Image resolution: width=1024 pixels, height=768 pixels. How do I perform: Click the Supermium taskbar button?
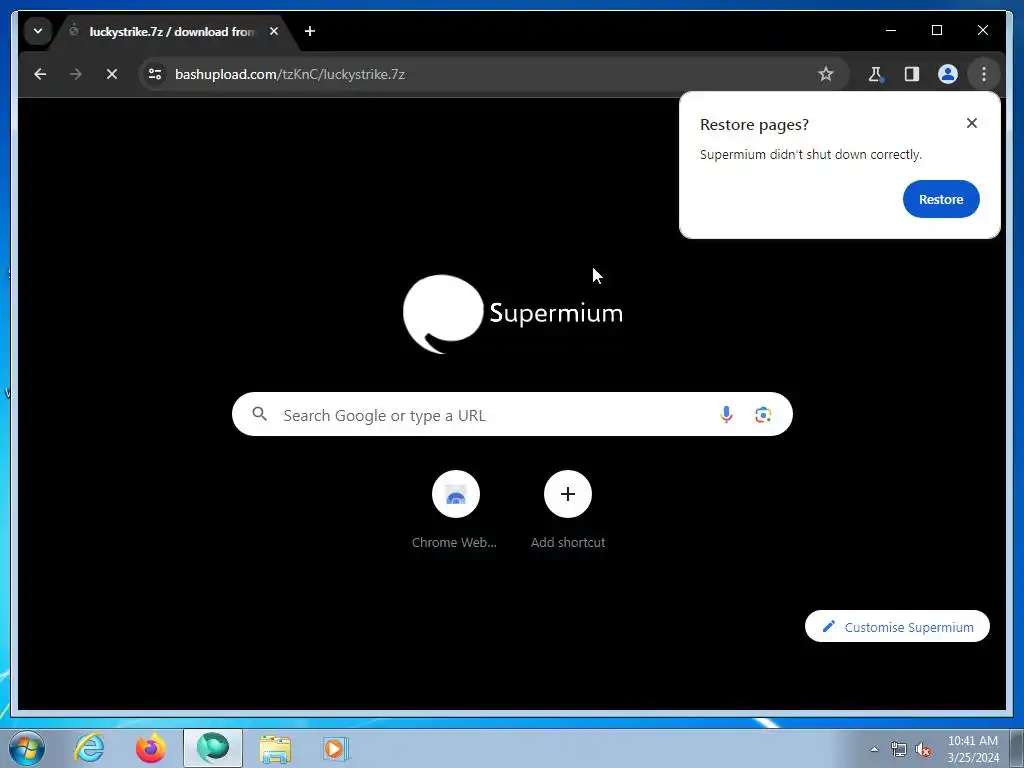tap(213, 748)
